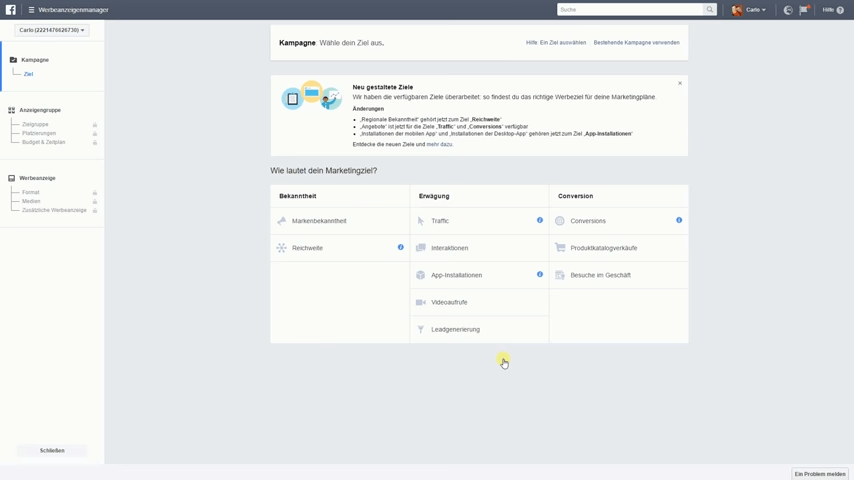Click the Schließen button

tap(52, 451)
